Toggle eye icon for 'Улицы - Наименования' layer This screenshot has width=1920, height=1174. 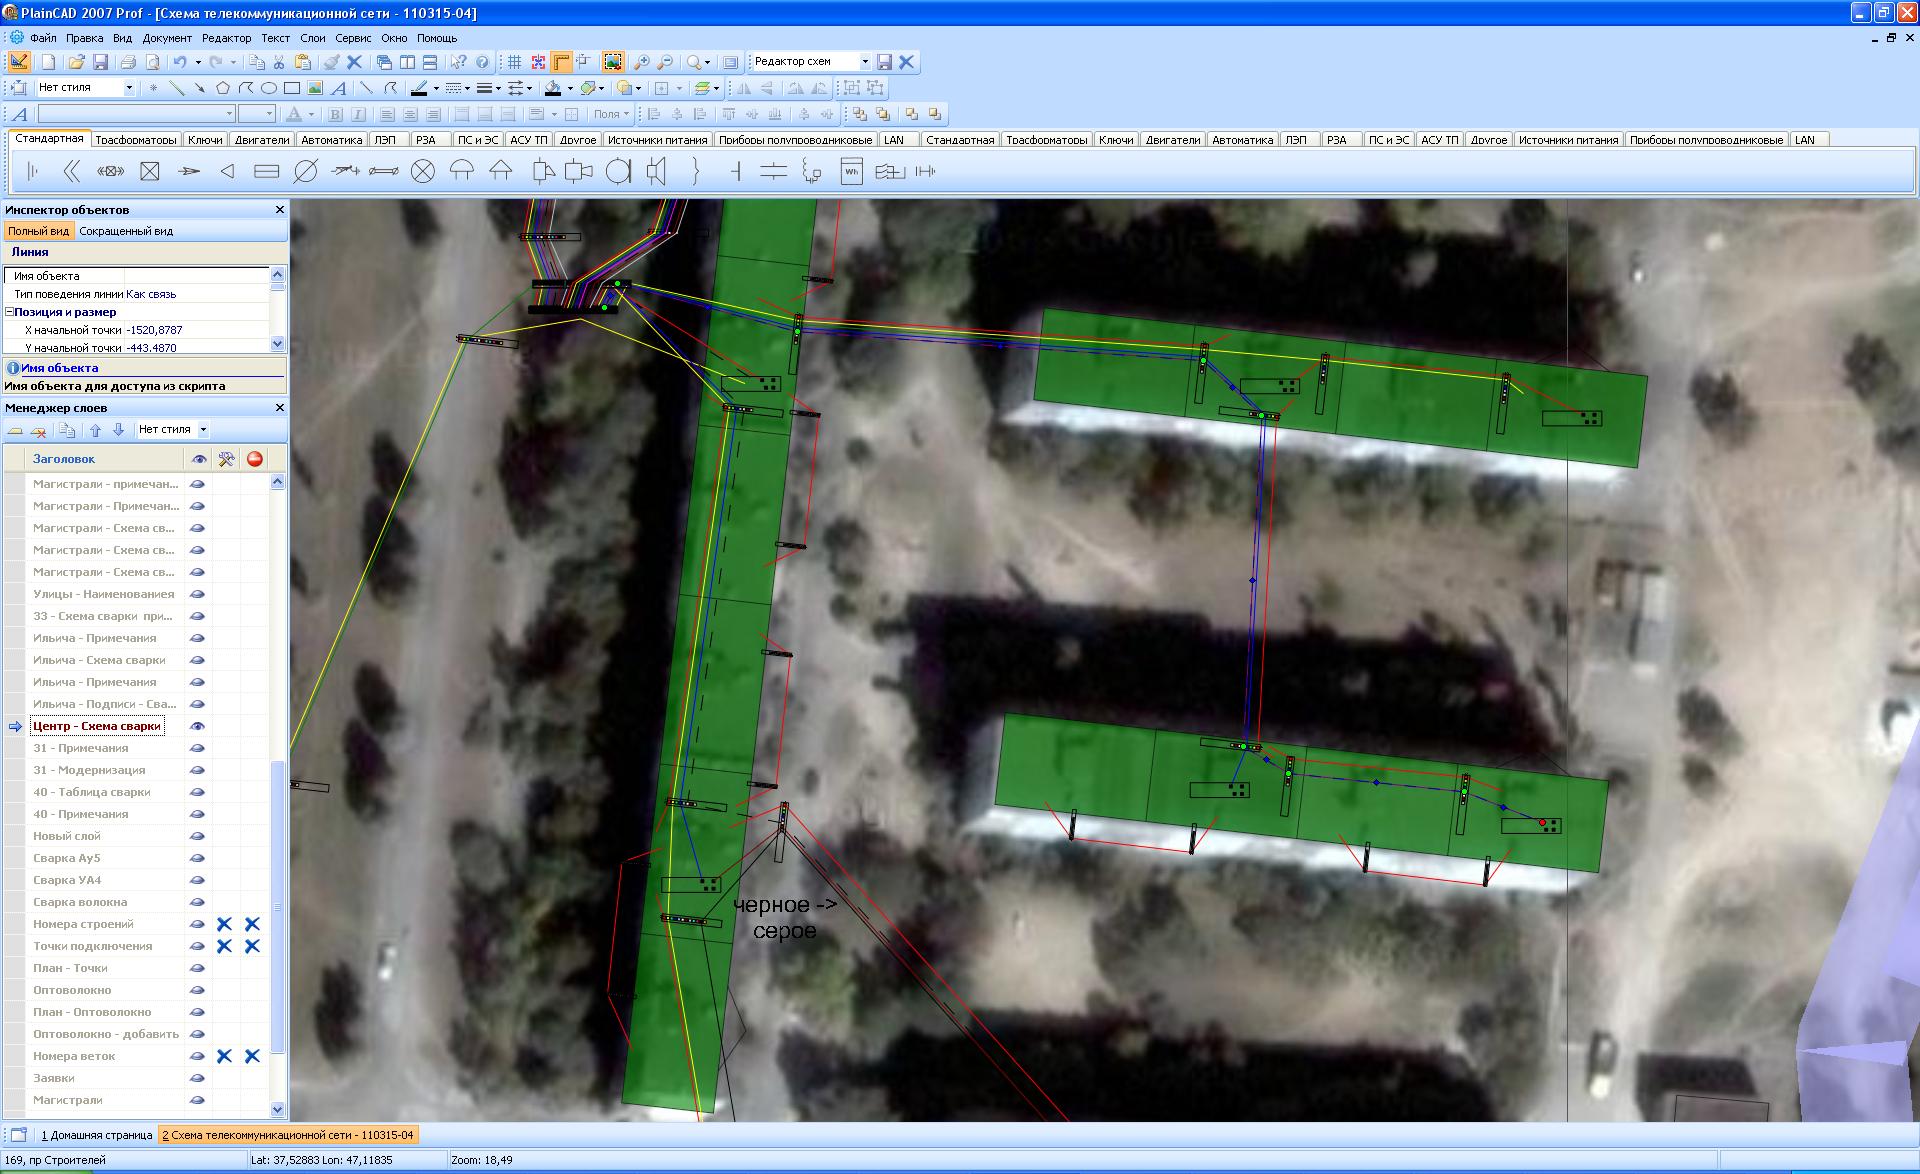197,594
